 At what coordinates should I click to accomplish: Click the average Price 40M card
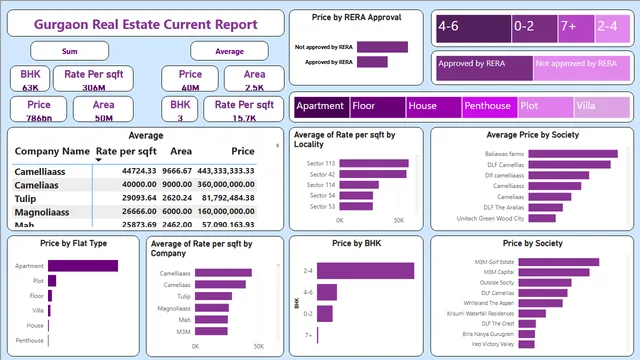click(190, 79)
